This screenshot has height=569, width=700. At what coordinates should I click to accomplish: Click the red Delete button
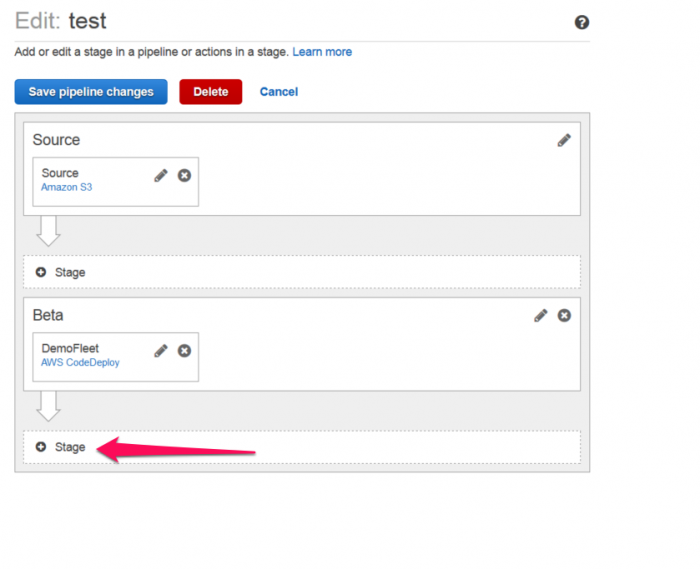click(x=211, y=92)
